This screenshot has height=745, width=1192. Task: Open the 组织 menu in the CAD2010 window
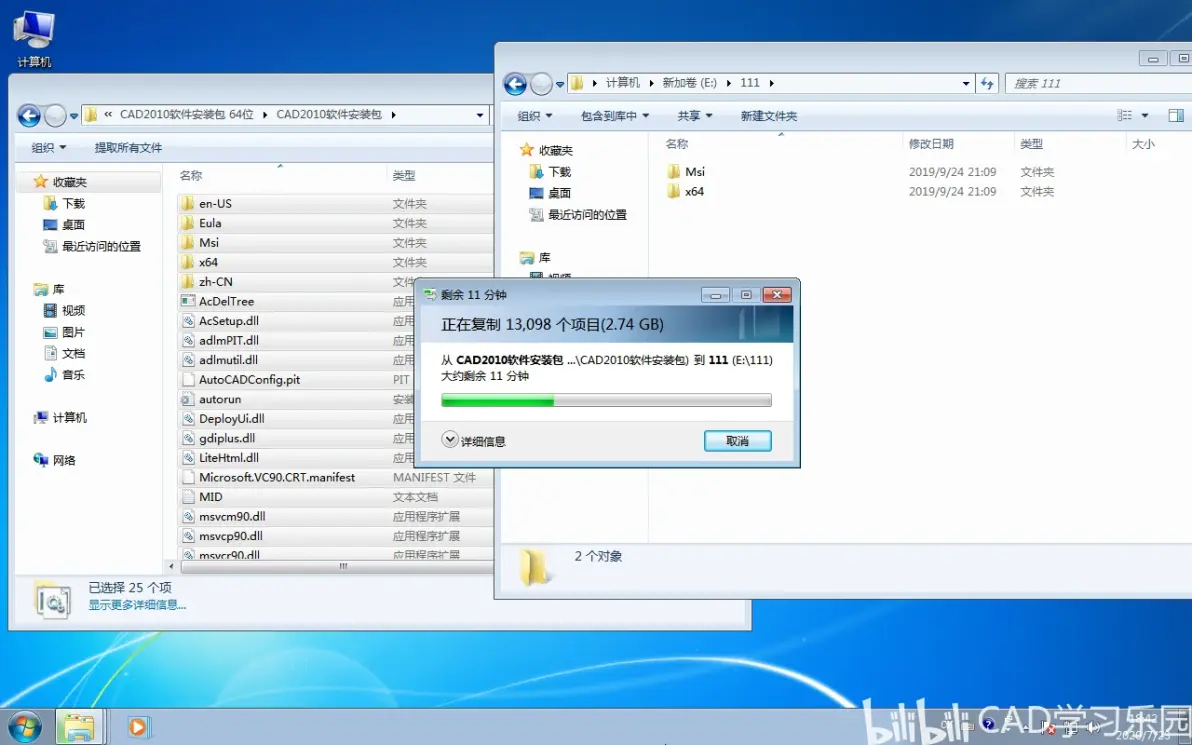coord(49,147)
